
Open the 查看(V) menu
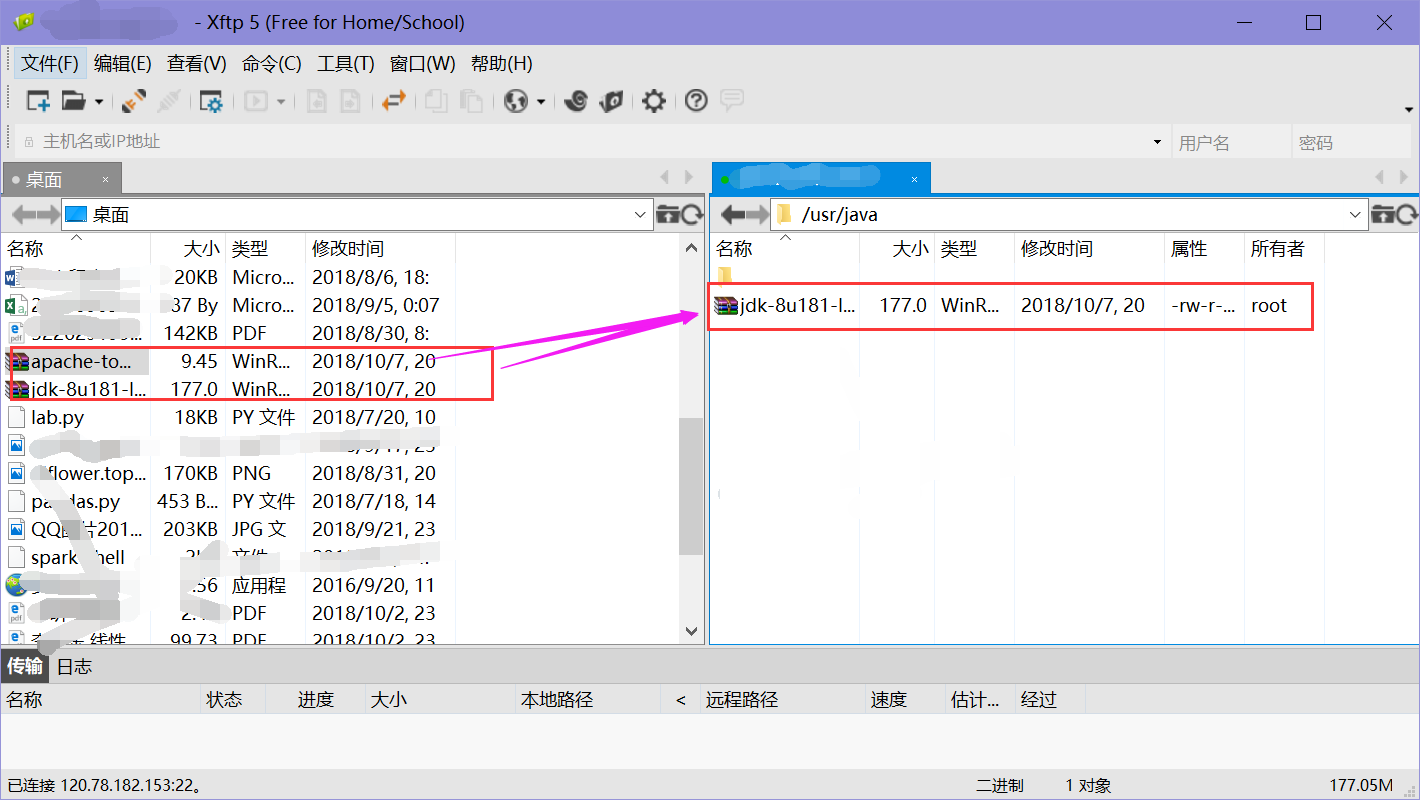tap(197, 64)
